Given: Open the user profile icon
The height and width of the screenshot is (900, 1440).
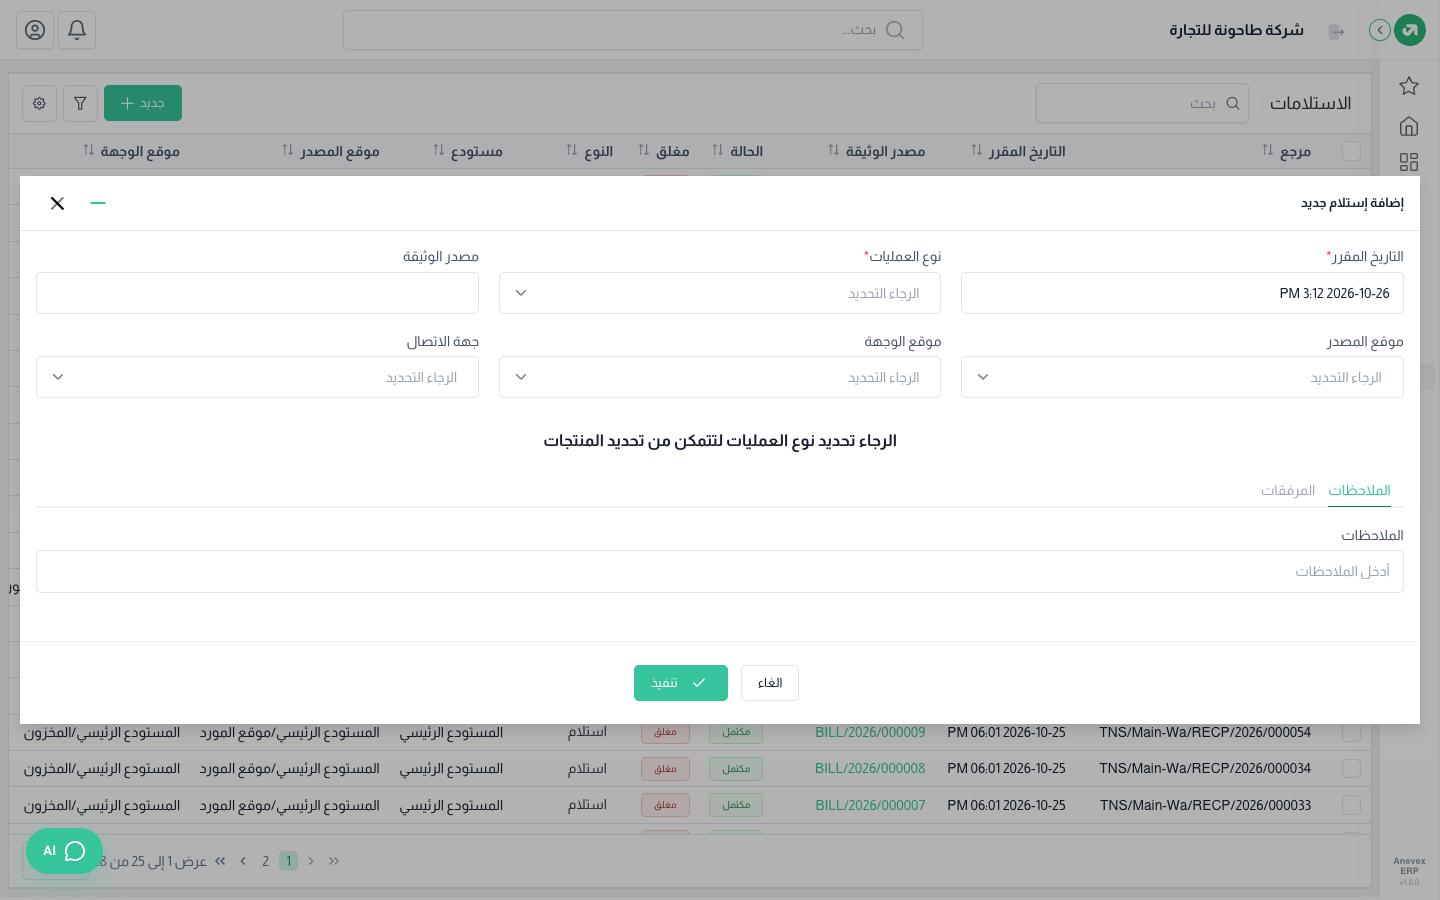Looking at the screenshot, I should [35, 30].
